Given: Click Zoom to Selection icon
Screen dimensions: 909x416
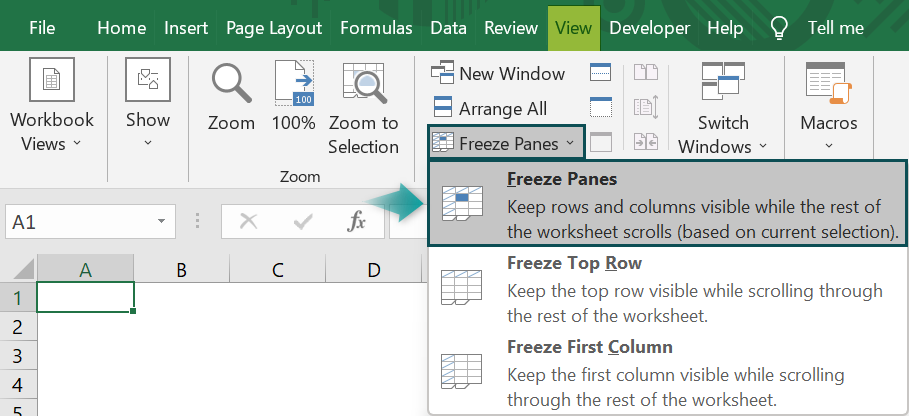Looking at the screenshot, I should click(x=364, y=82).
